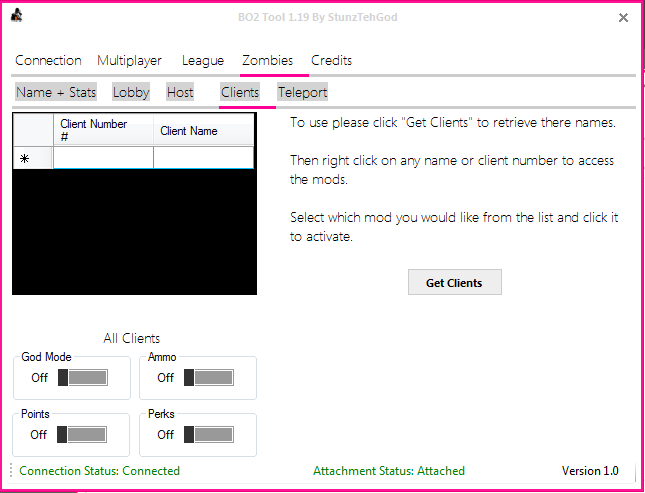
Task: Open the Teleport sub-tab
Action: 302,93
